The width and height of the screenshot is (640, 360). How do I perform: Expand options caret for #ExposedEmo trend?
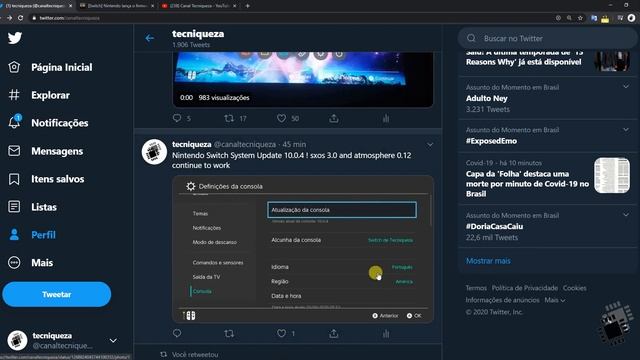coord(626,130)
